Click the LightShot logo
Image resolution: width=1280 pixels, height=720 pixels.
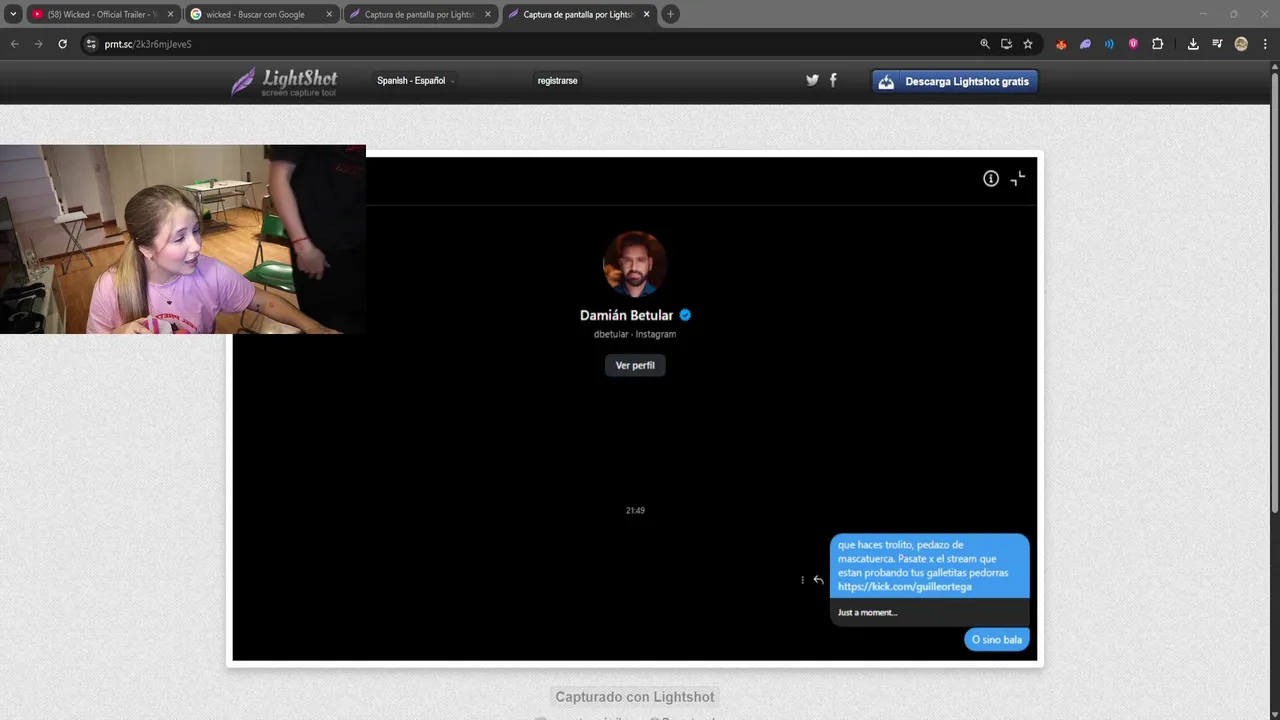pyautogui.click(x=284, y=81)
